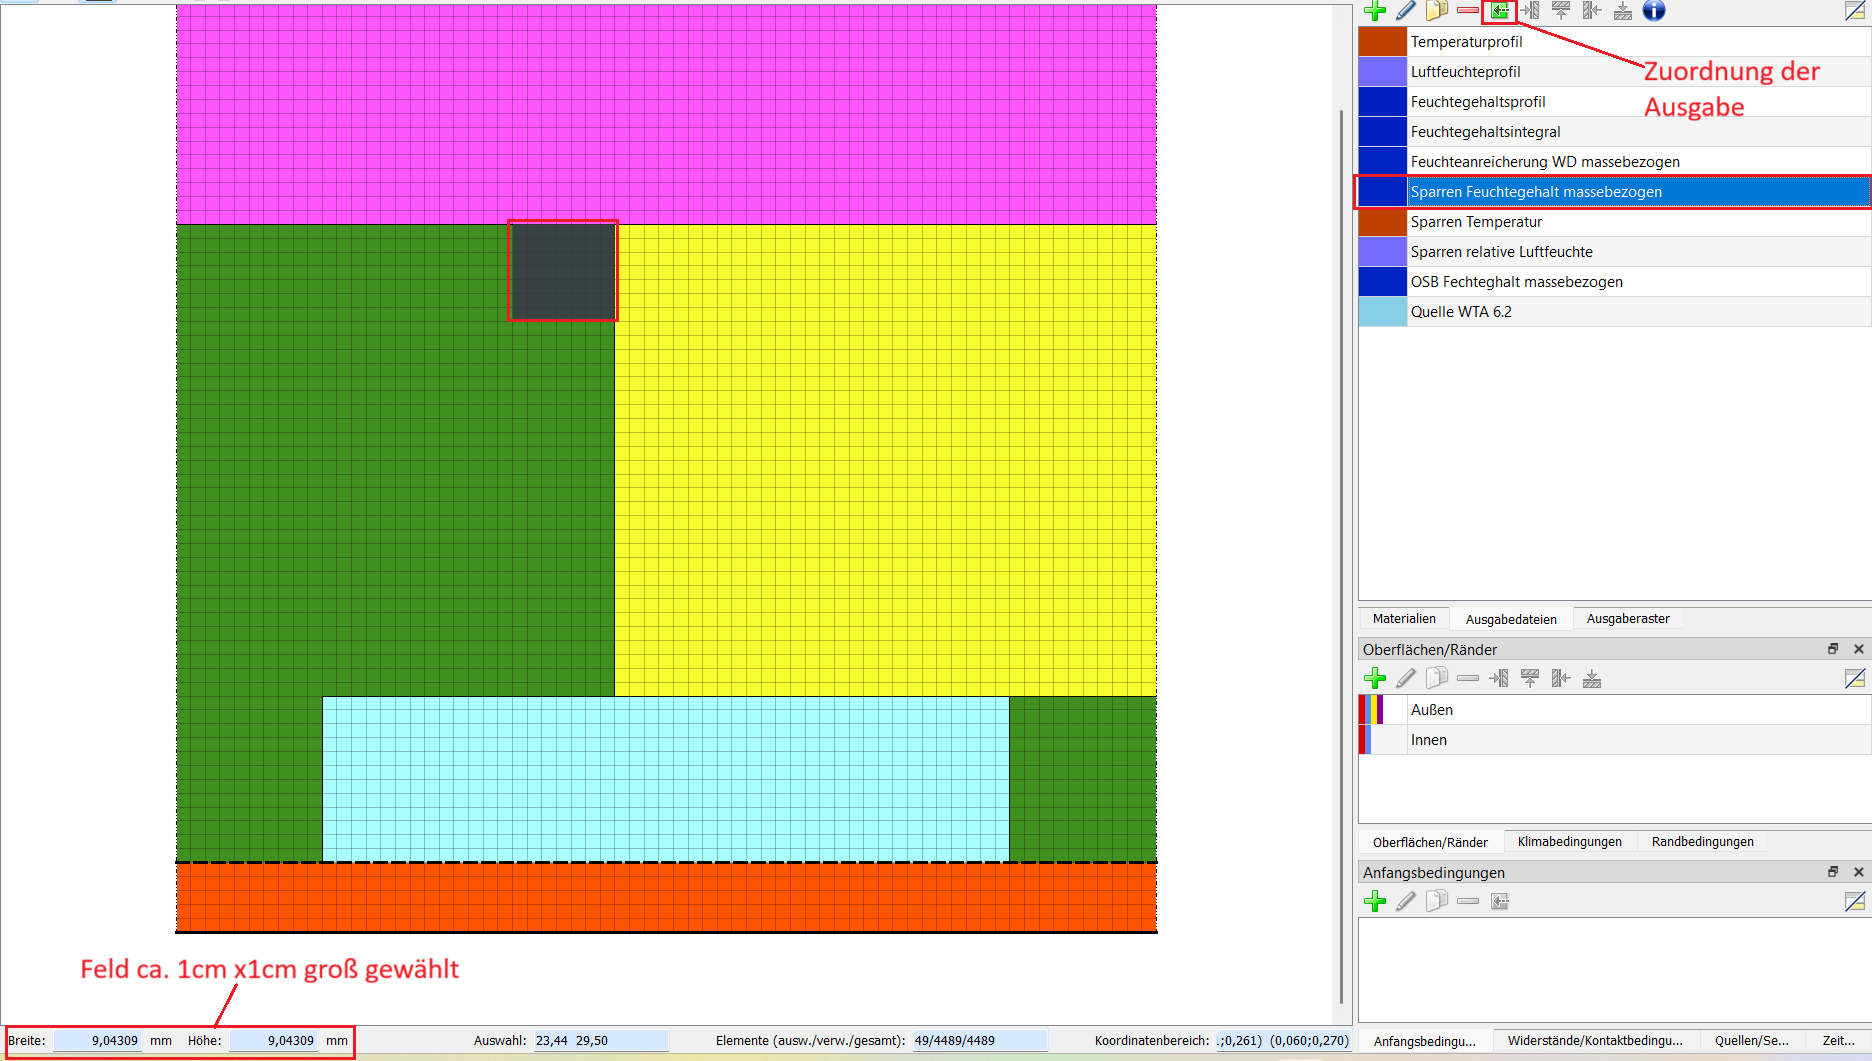The height and width of the screenshot is (1061, 1872).
Task: Float the Oberflächen/Ränder panel
Action: click(x=1833, y=649)
